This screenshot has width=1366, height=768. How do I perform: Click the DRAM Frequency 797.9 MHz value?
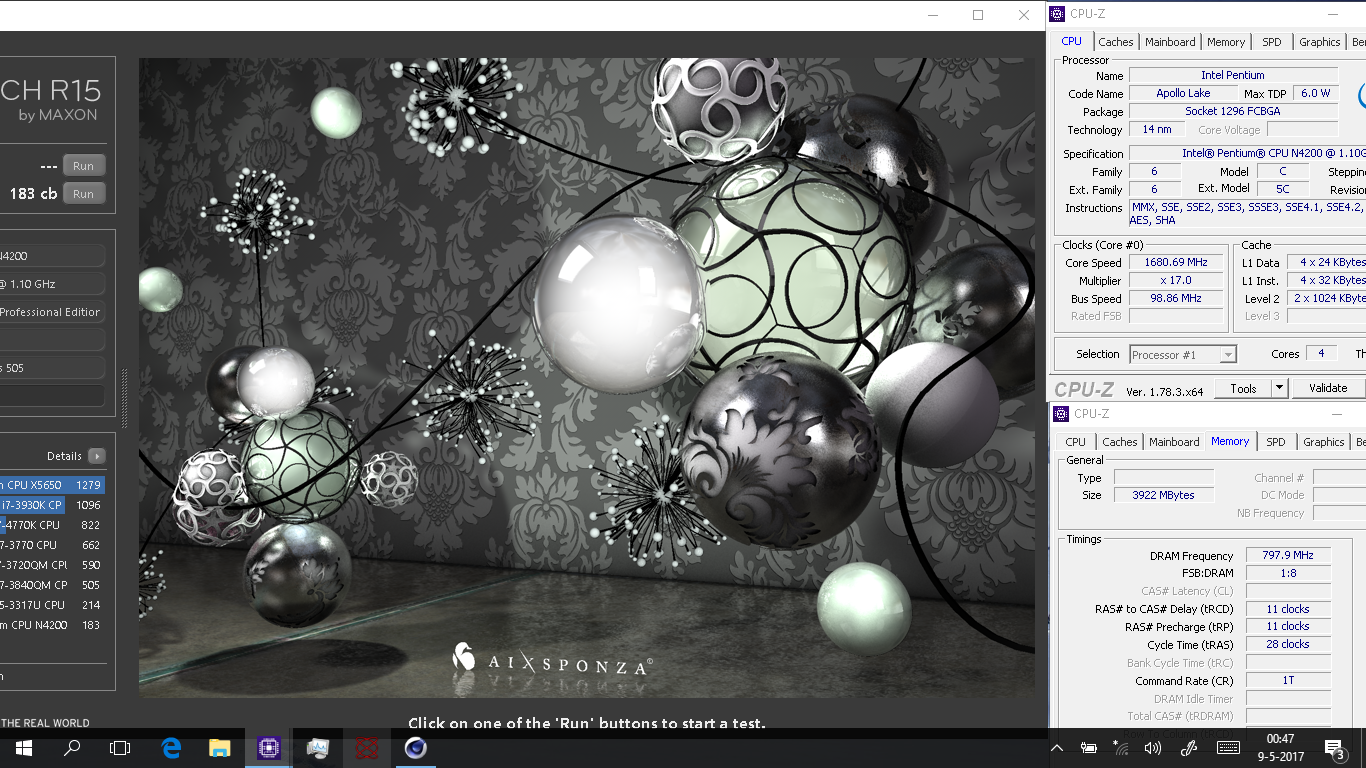(1288, 555)
